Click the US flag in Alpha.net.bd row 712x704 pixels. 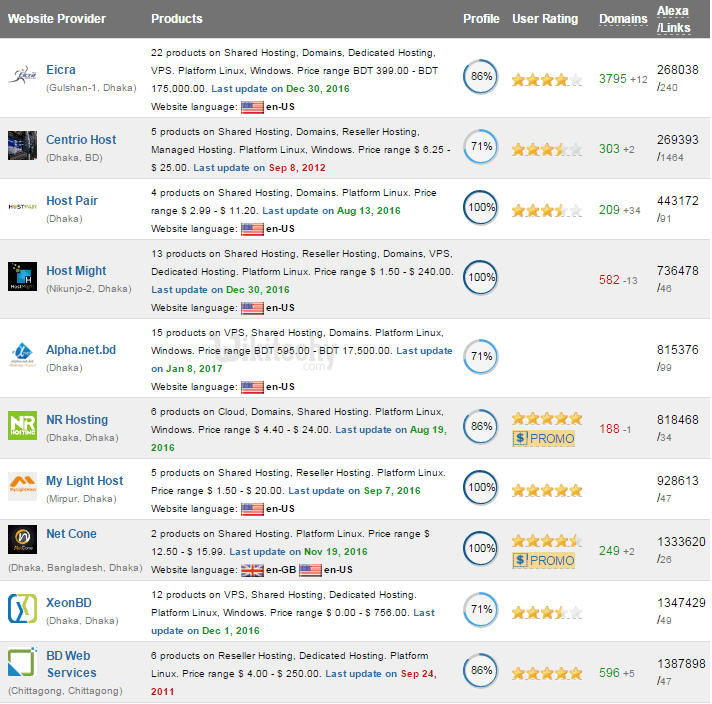(x=252, y=387)
